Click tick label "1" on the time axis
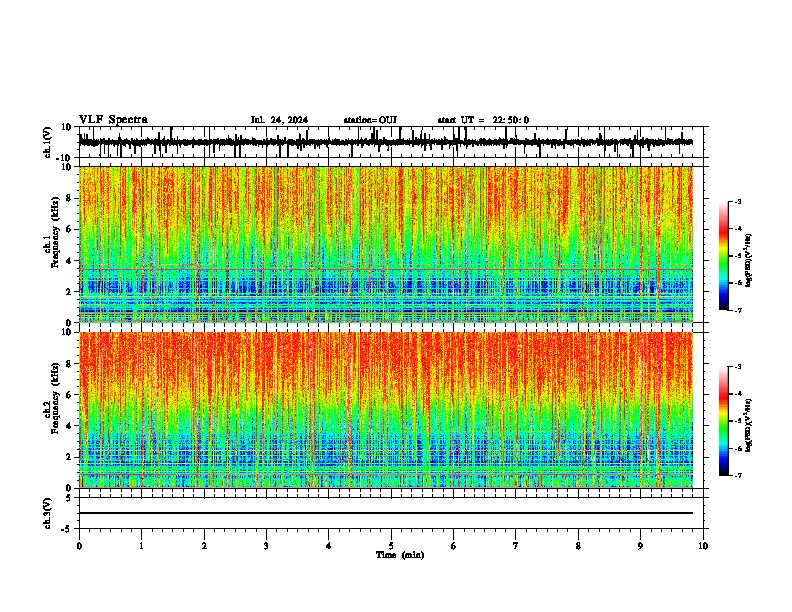The height and width of the screenshot is (612, 792). (x=141, y=546)
